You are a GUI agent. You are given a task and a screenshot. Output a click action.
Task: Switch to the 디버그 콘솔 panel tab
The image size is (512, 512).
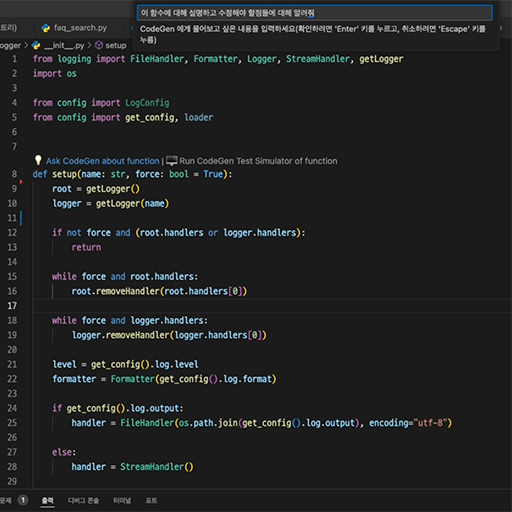(x=83, y=501)
